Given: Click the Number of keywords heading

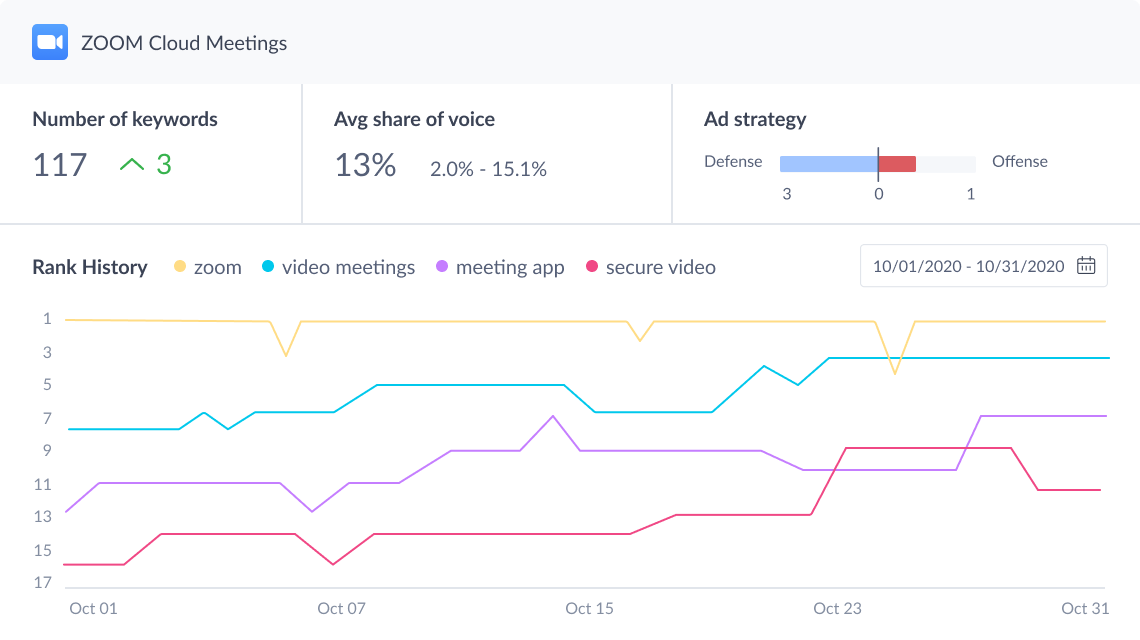Looking at the screenshot, I should coord(125,119).
